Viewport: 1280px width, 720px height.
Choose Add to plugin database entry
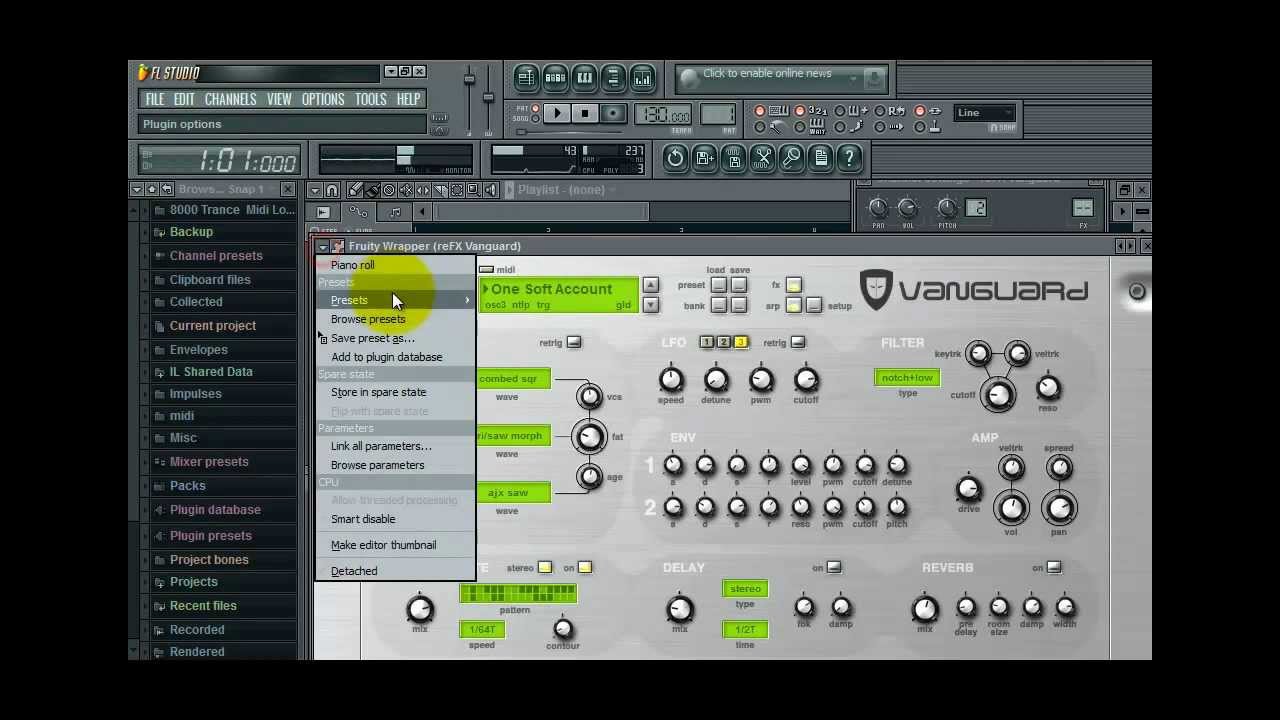point(395,357)
